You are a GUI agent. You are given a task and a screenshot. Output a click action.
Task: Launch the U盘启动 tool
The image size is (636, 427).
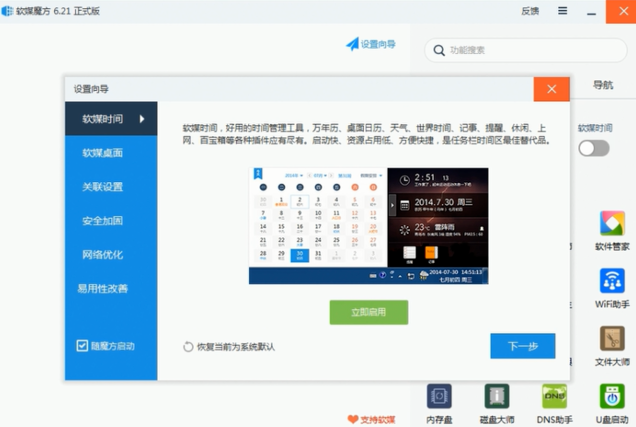[612, 396]
